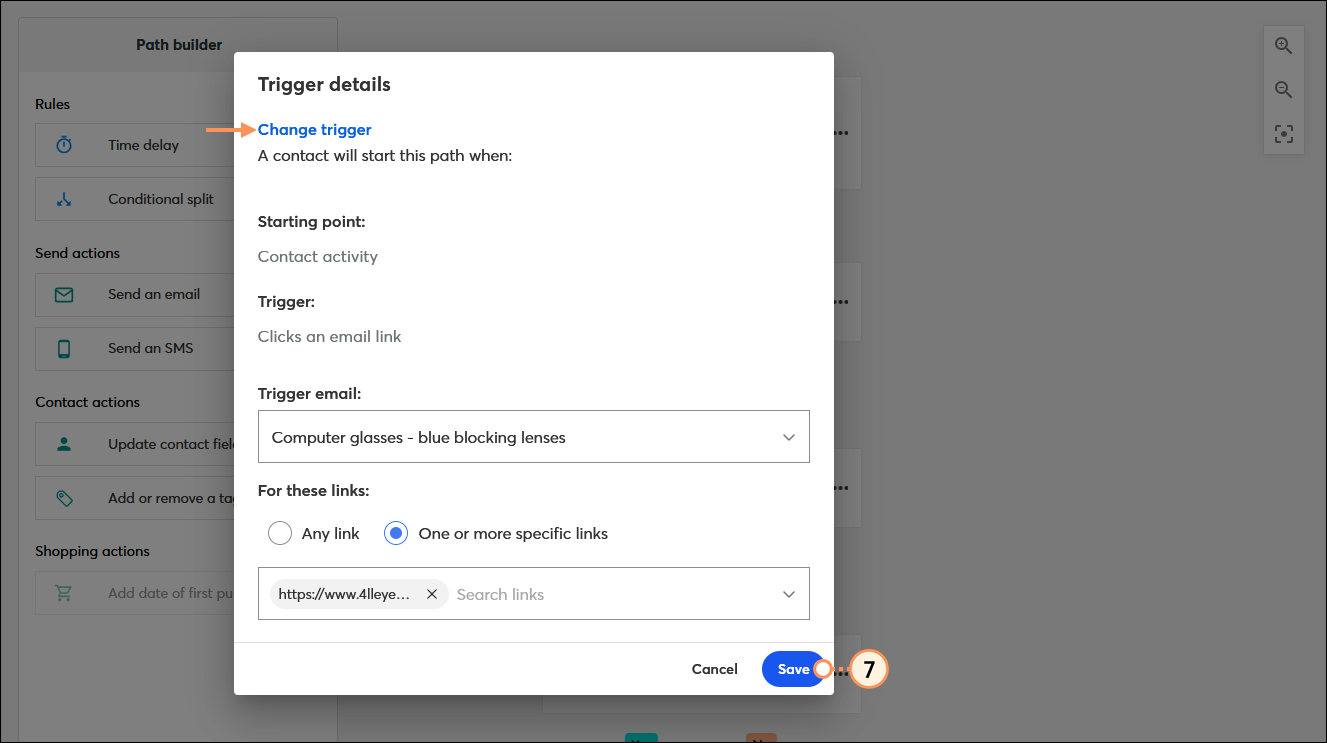Viewport: 1327px width, 743px height.
Task: Click the Contact activity starting point text
Action: (318, 257)
